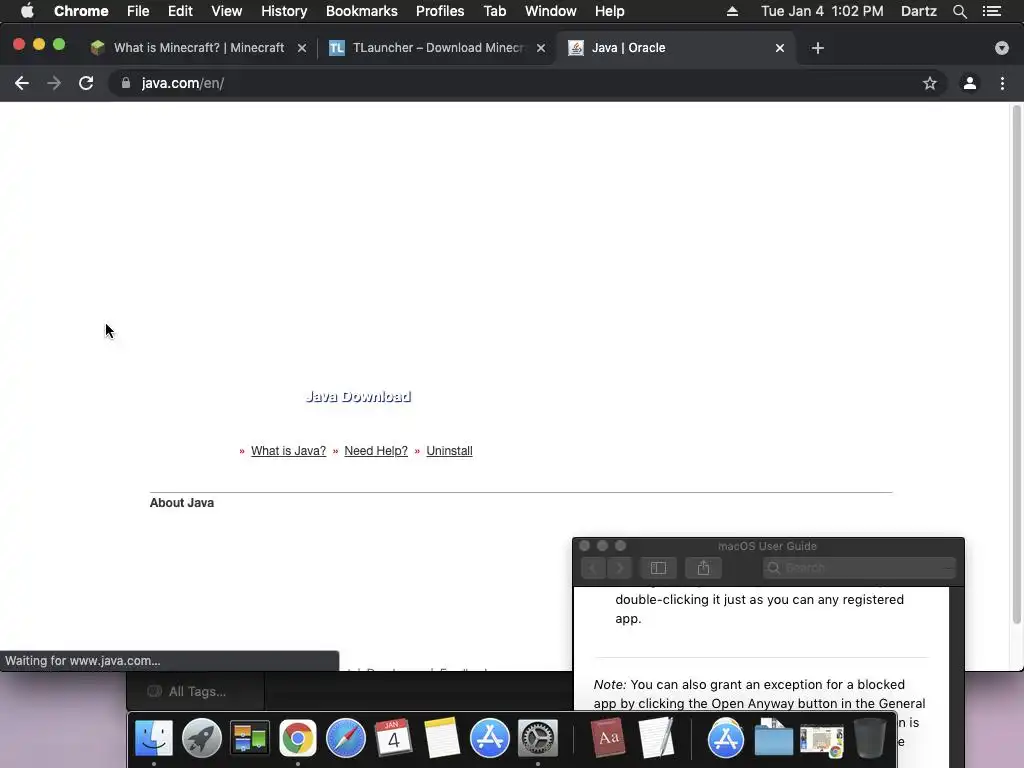Screen dimensions: 1024x768
Task: Open Calendar from the Dock
Action: 393,738
